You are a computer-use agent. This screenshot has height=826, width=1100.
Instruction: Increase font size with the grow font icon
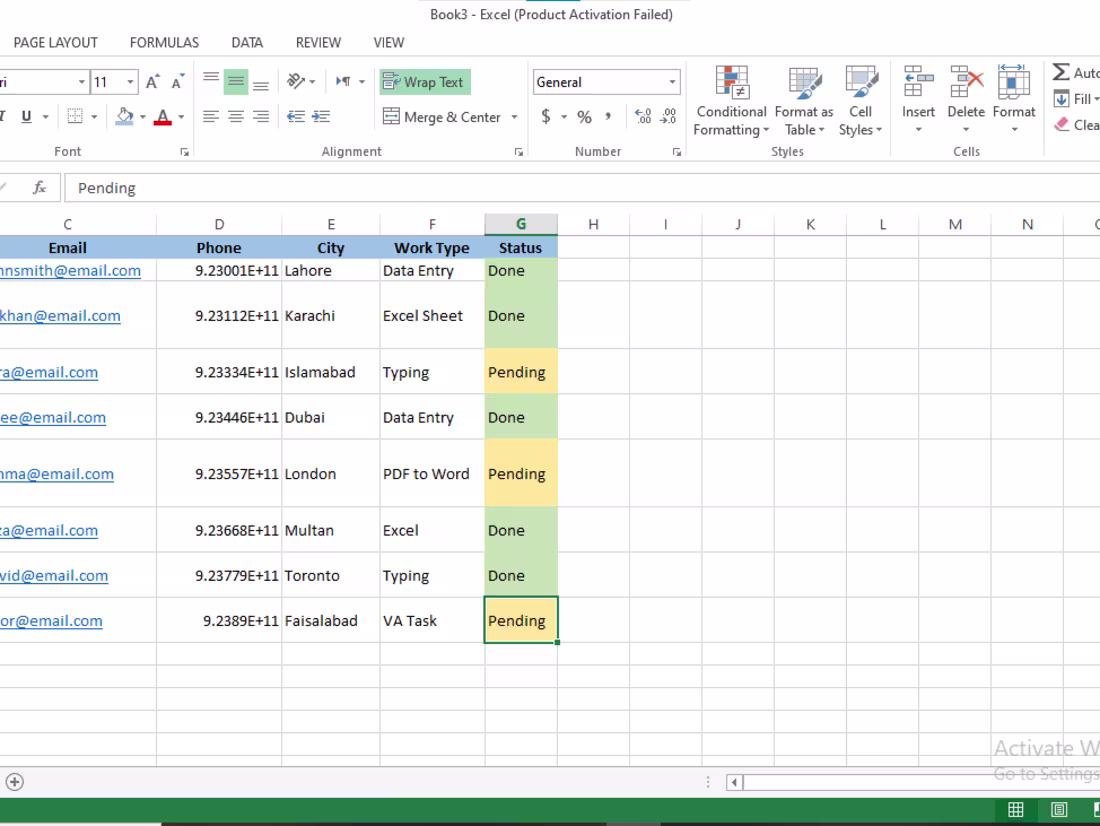click(153, 82)
